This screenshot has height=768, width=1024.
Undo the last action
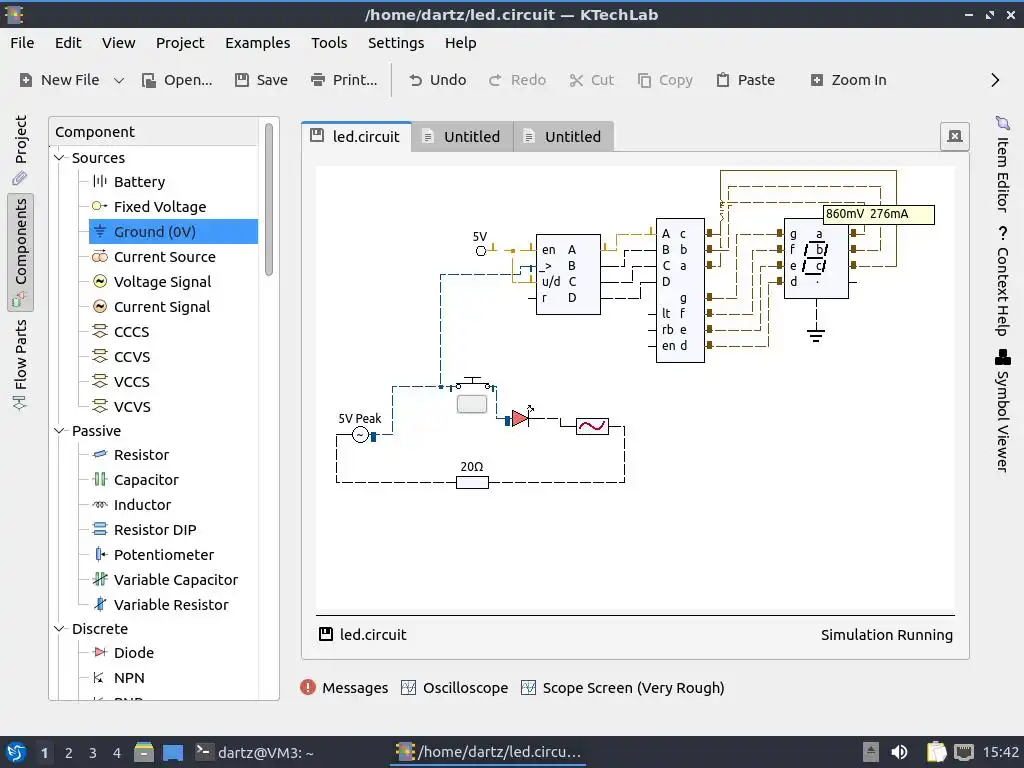tap(438, 80)
